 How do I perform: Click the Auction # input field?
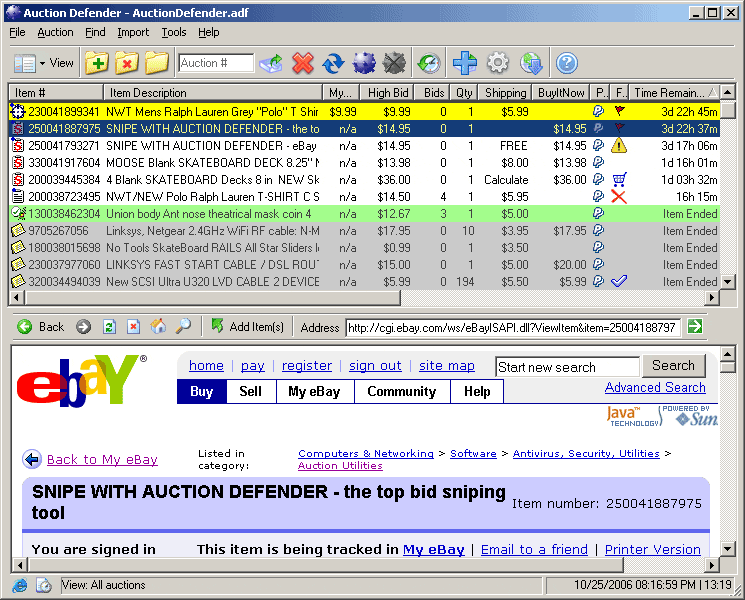pyautogui.click(x=215, y=63)
